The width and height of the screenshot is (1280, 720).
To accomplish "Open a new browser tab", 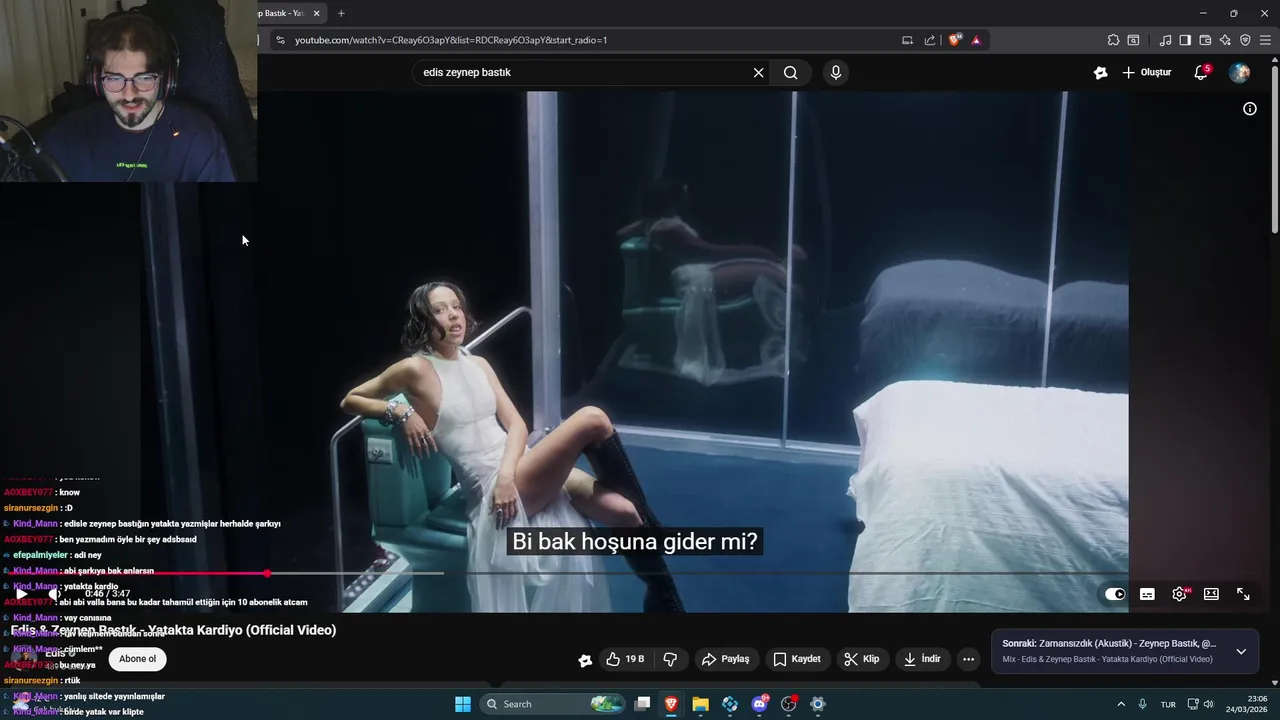I will [x=341, y=13].
